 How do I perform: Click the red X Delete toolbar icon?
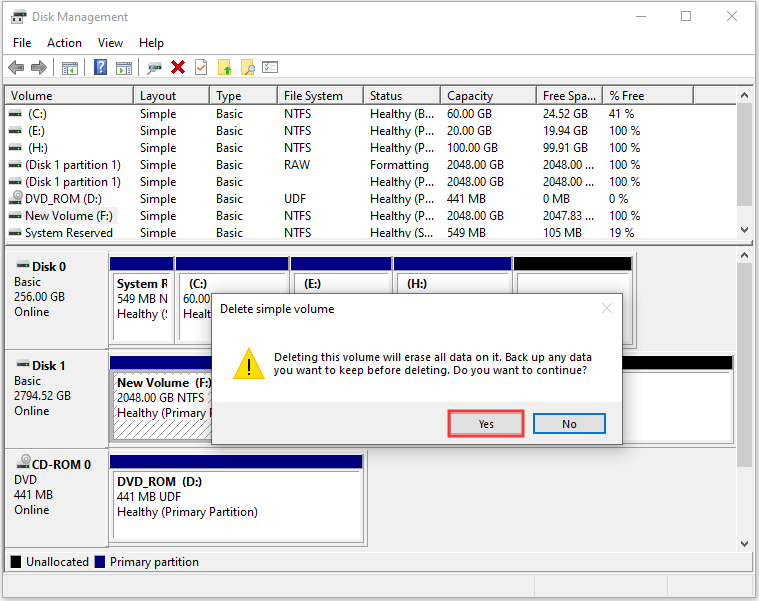(x=178, y=67)
